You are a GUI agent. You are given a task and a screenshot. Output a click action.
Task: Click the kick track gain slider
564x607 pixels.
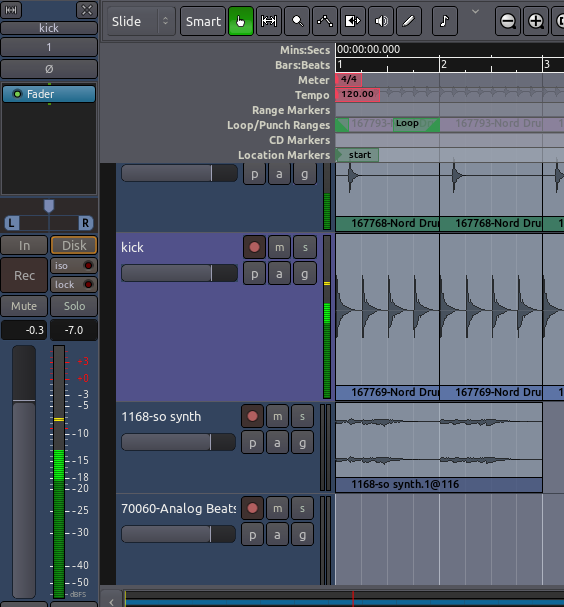(x=180, y=273)
